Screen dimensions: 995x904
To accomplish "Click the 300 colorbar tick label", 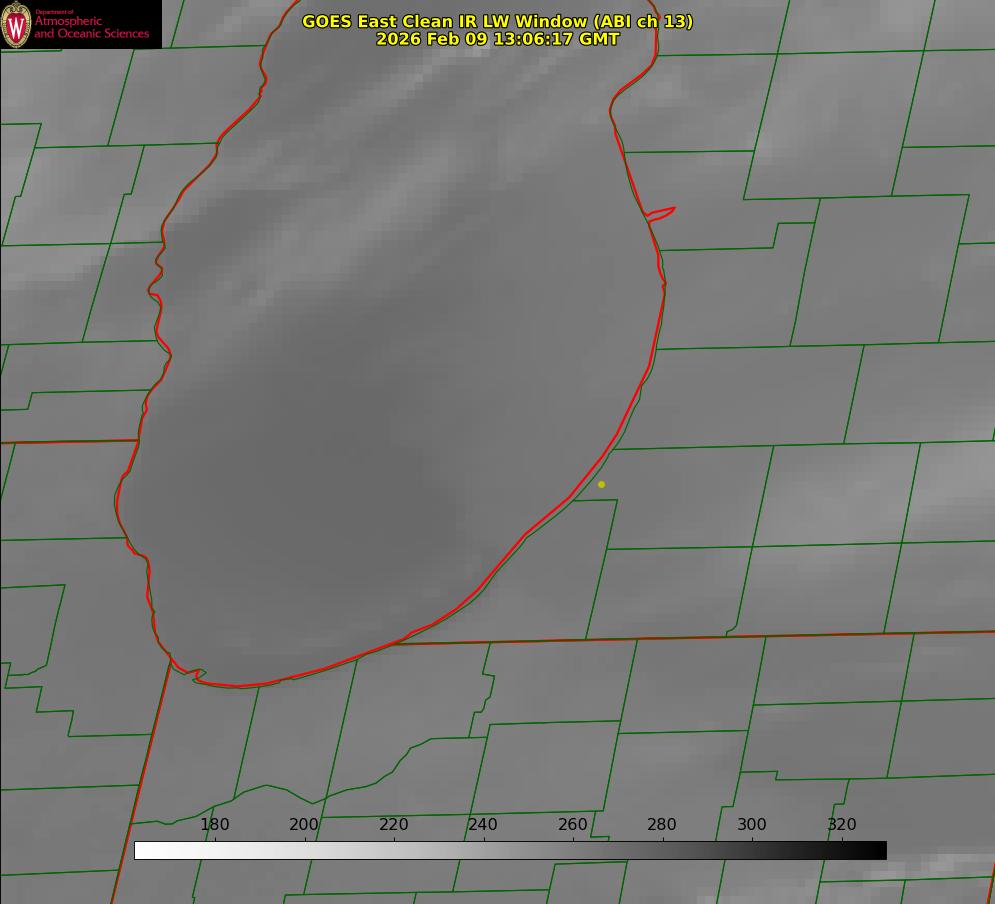I will coord(752,824).
